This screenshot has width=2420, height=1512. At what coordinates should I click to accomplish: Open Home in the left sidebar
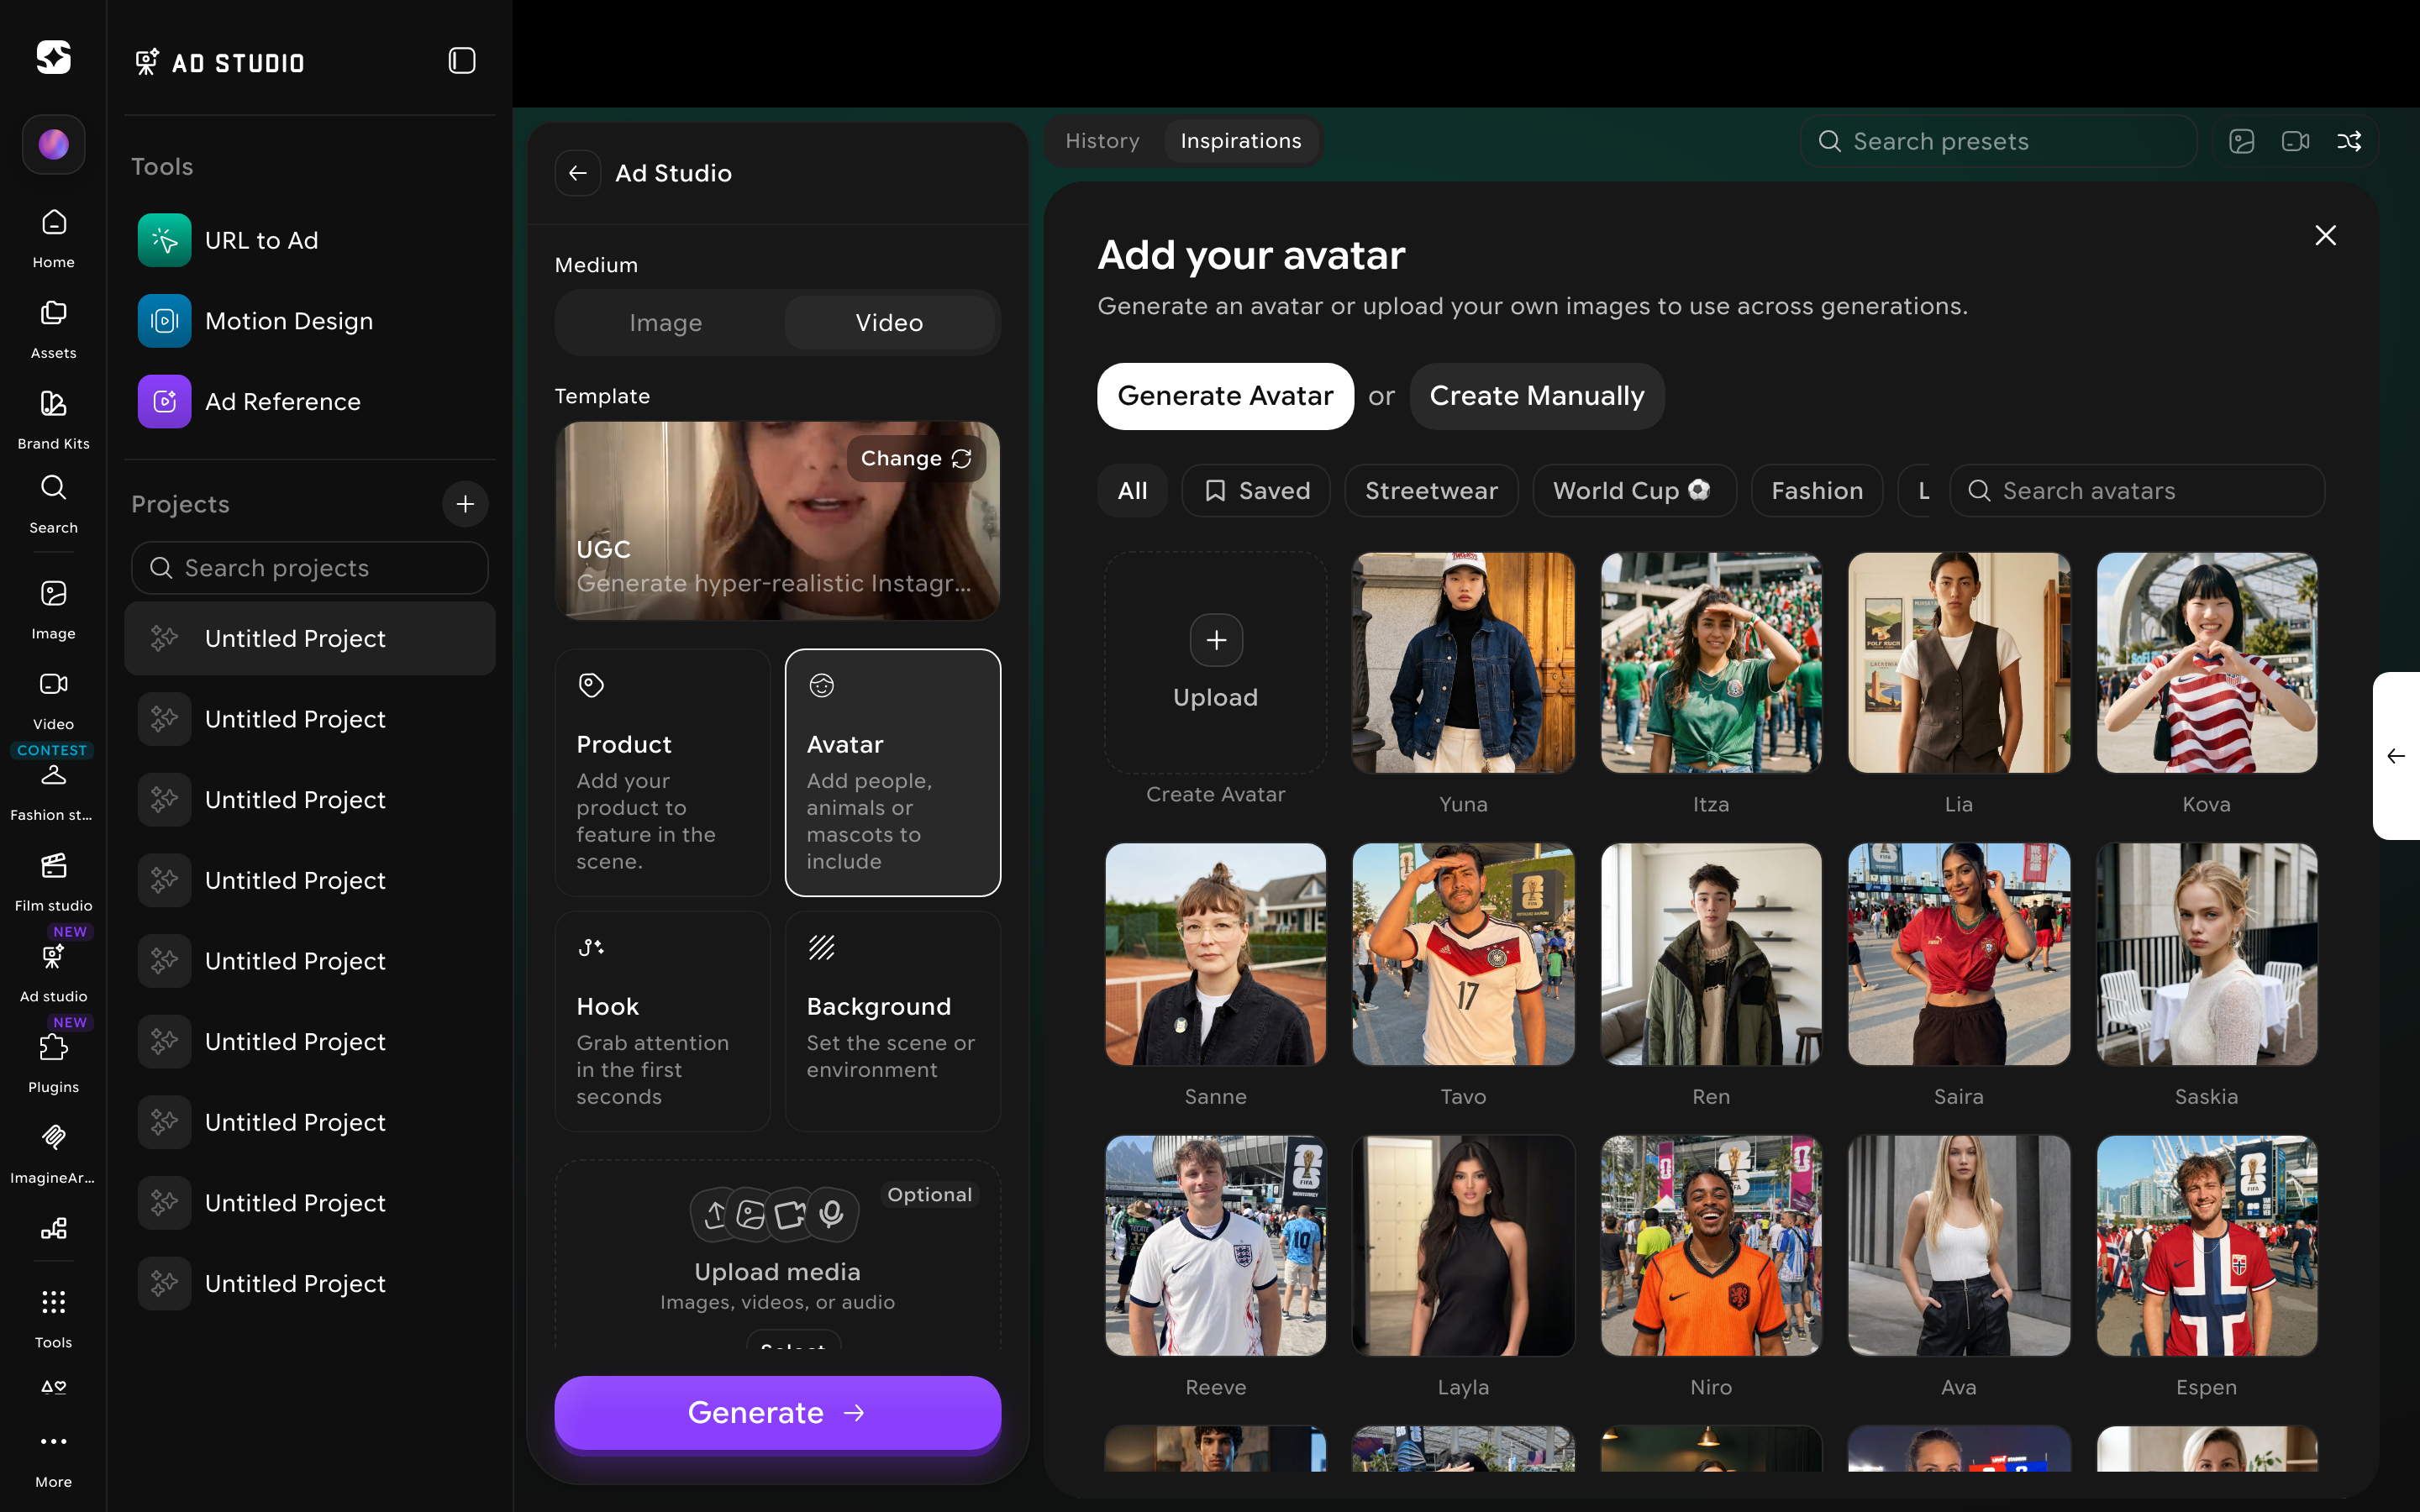click(53, 238)
